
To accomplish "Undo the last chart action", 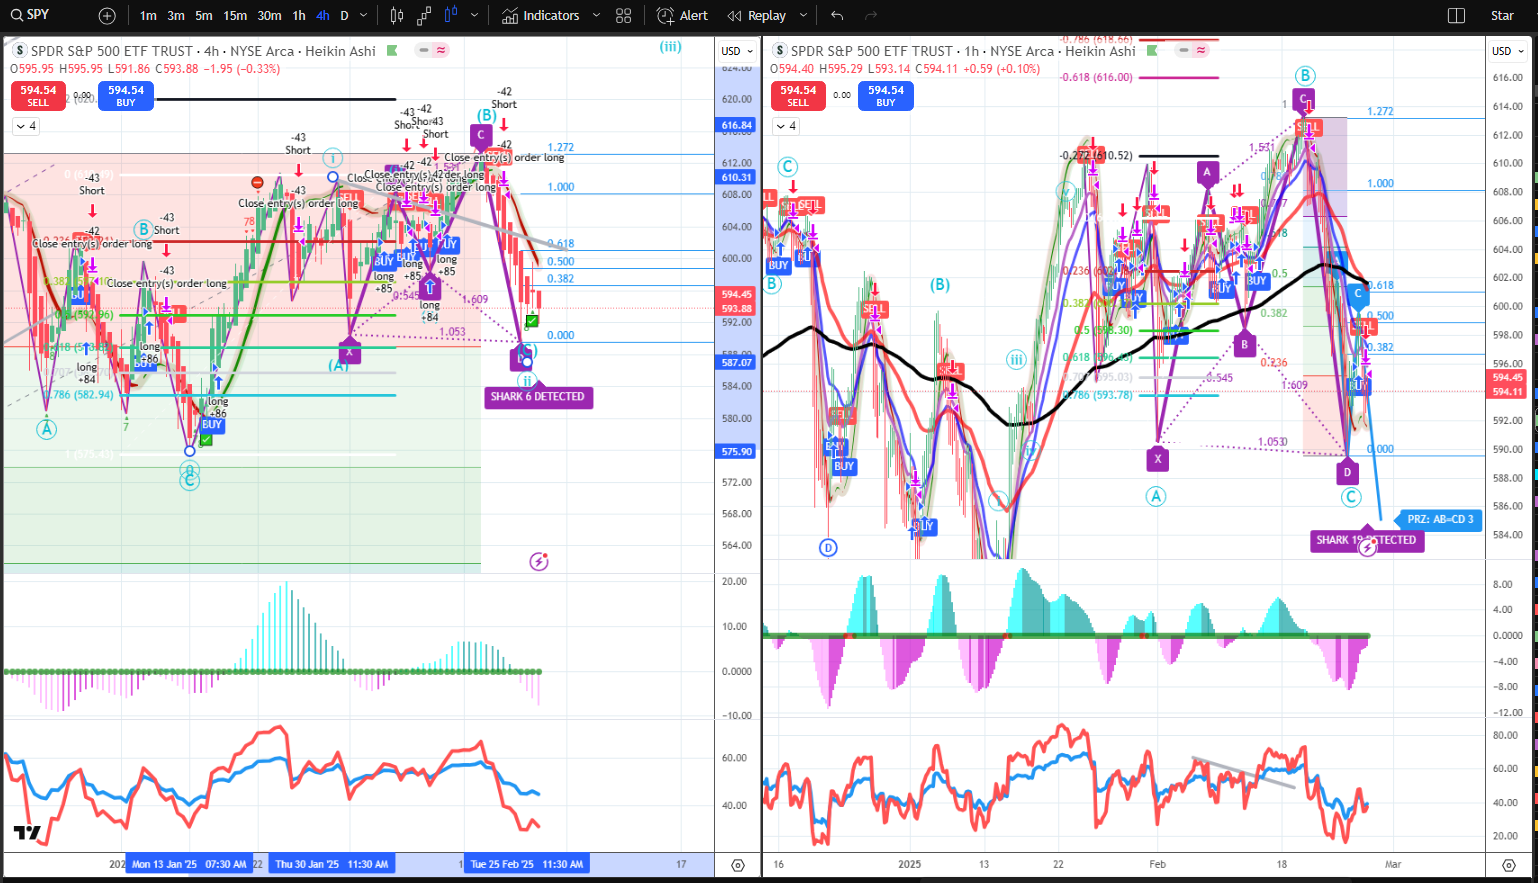I will (837, 16).
